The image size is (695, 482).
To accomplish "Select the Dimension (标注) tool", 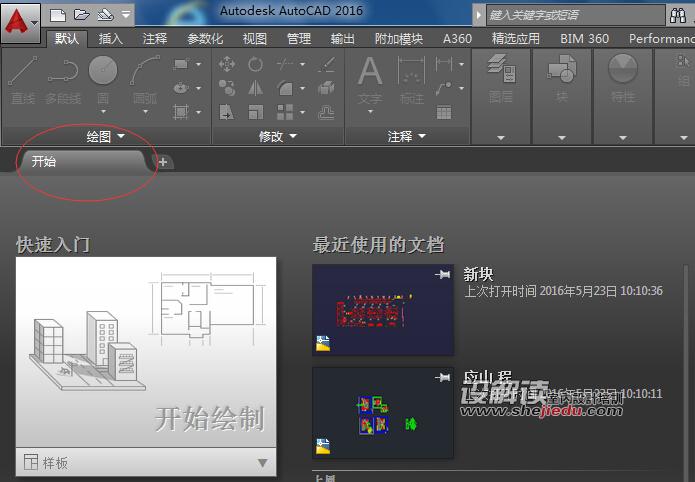I will pyautogui.click(x=412, y=80).
